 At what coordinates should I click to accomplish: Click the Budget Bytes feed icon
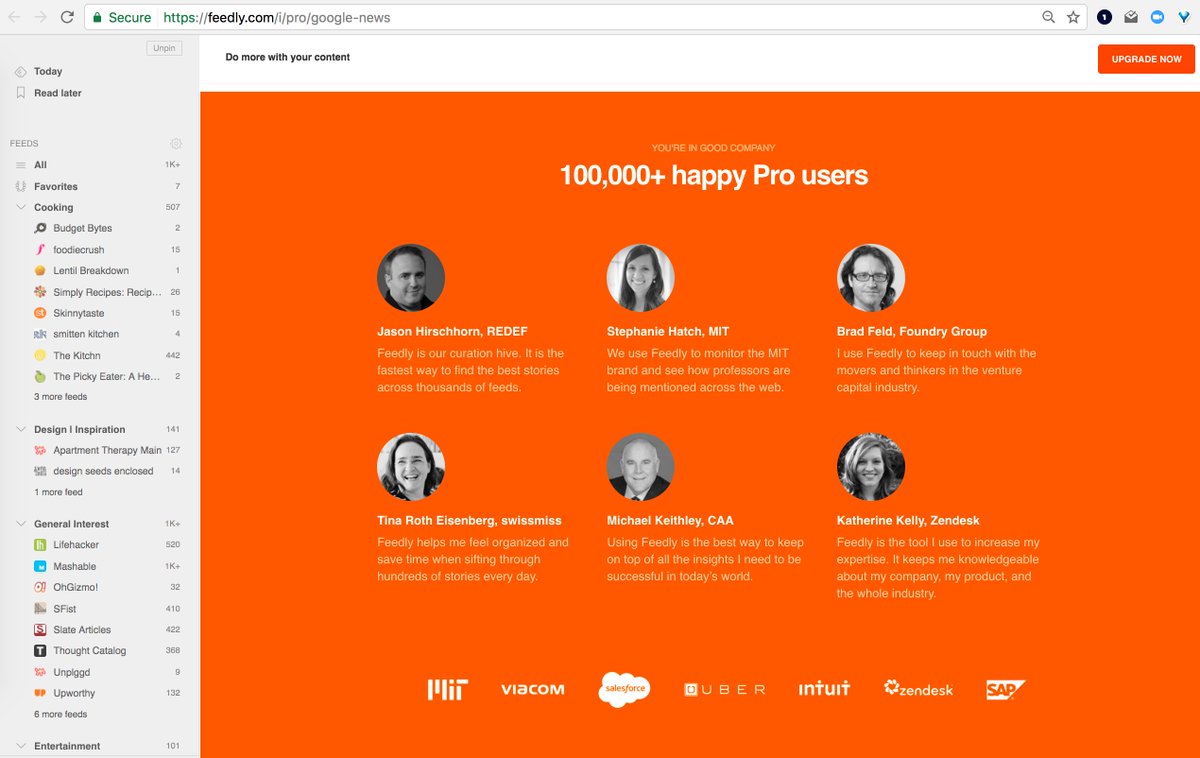pos(40,228)
